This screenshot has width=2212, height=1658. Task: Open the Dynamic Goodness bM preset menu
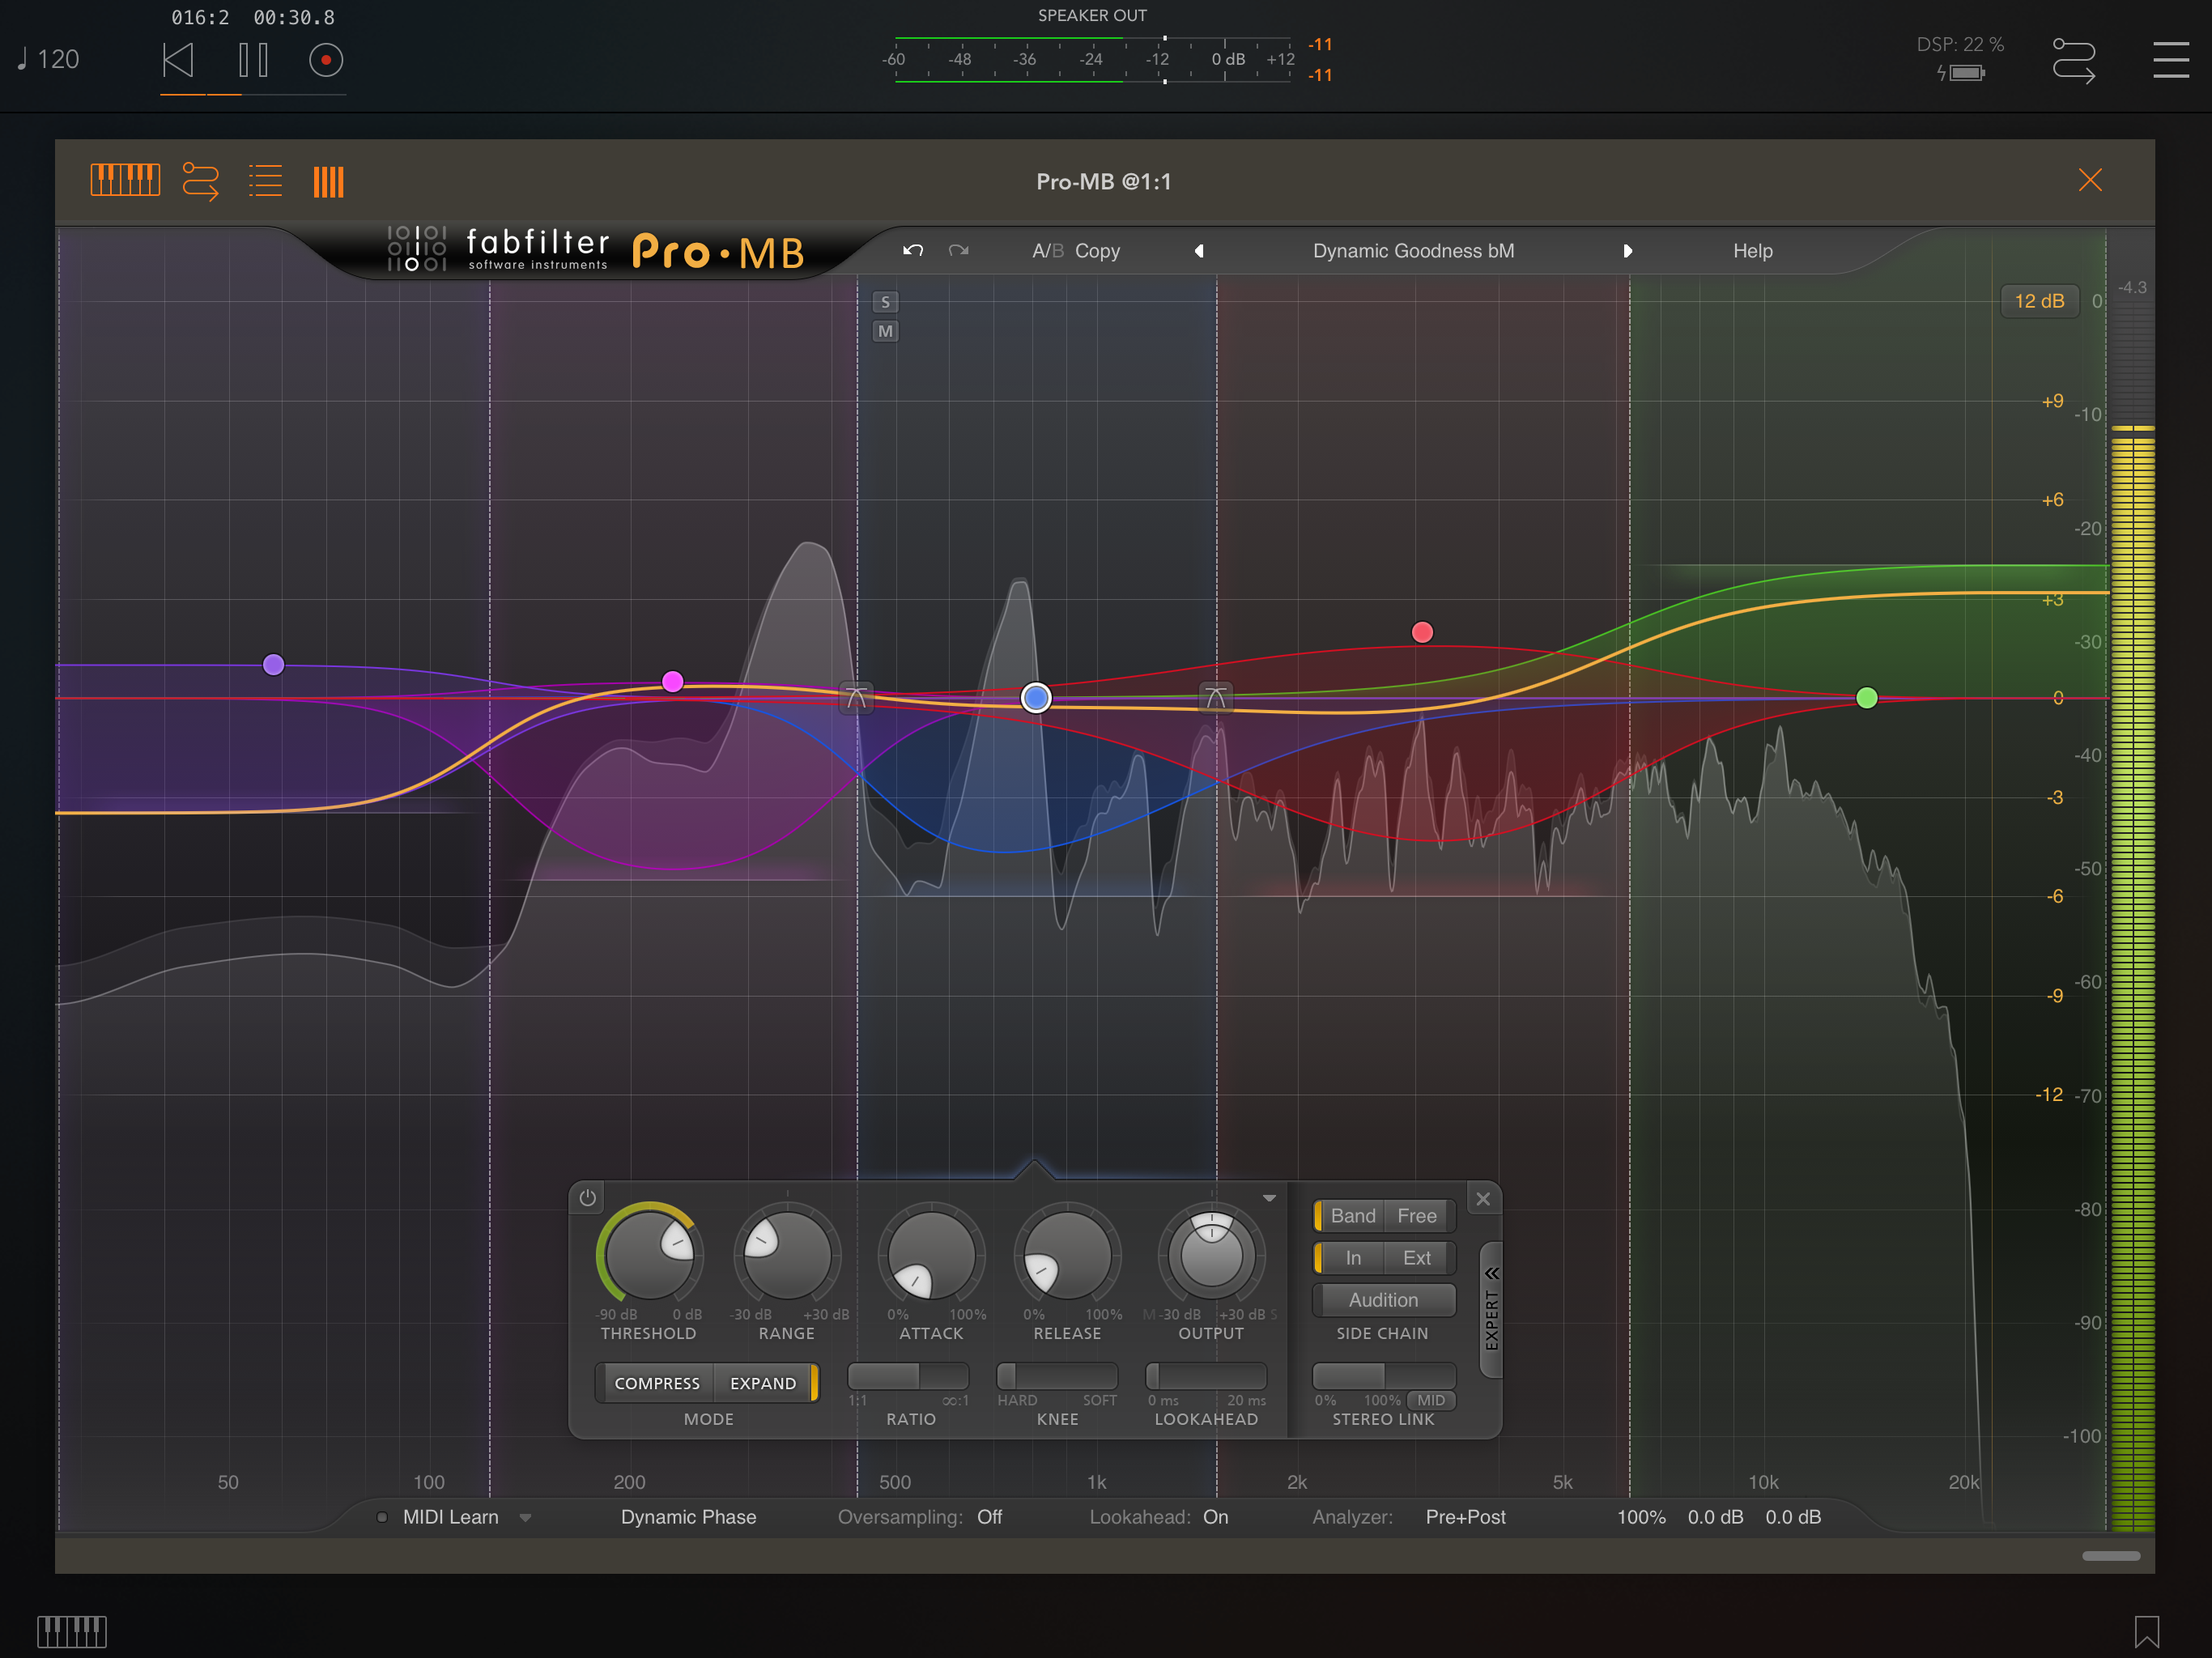coord(1413,251)
